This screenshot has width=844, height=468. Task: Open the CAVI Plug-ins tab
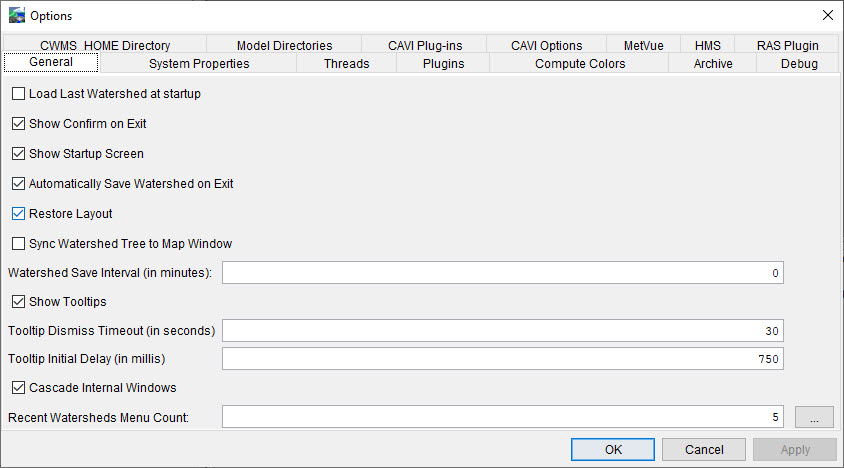click(425, 45)
